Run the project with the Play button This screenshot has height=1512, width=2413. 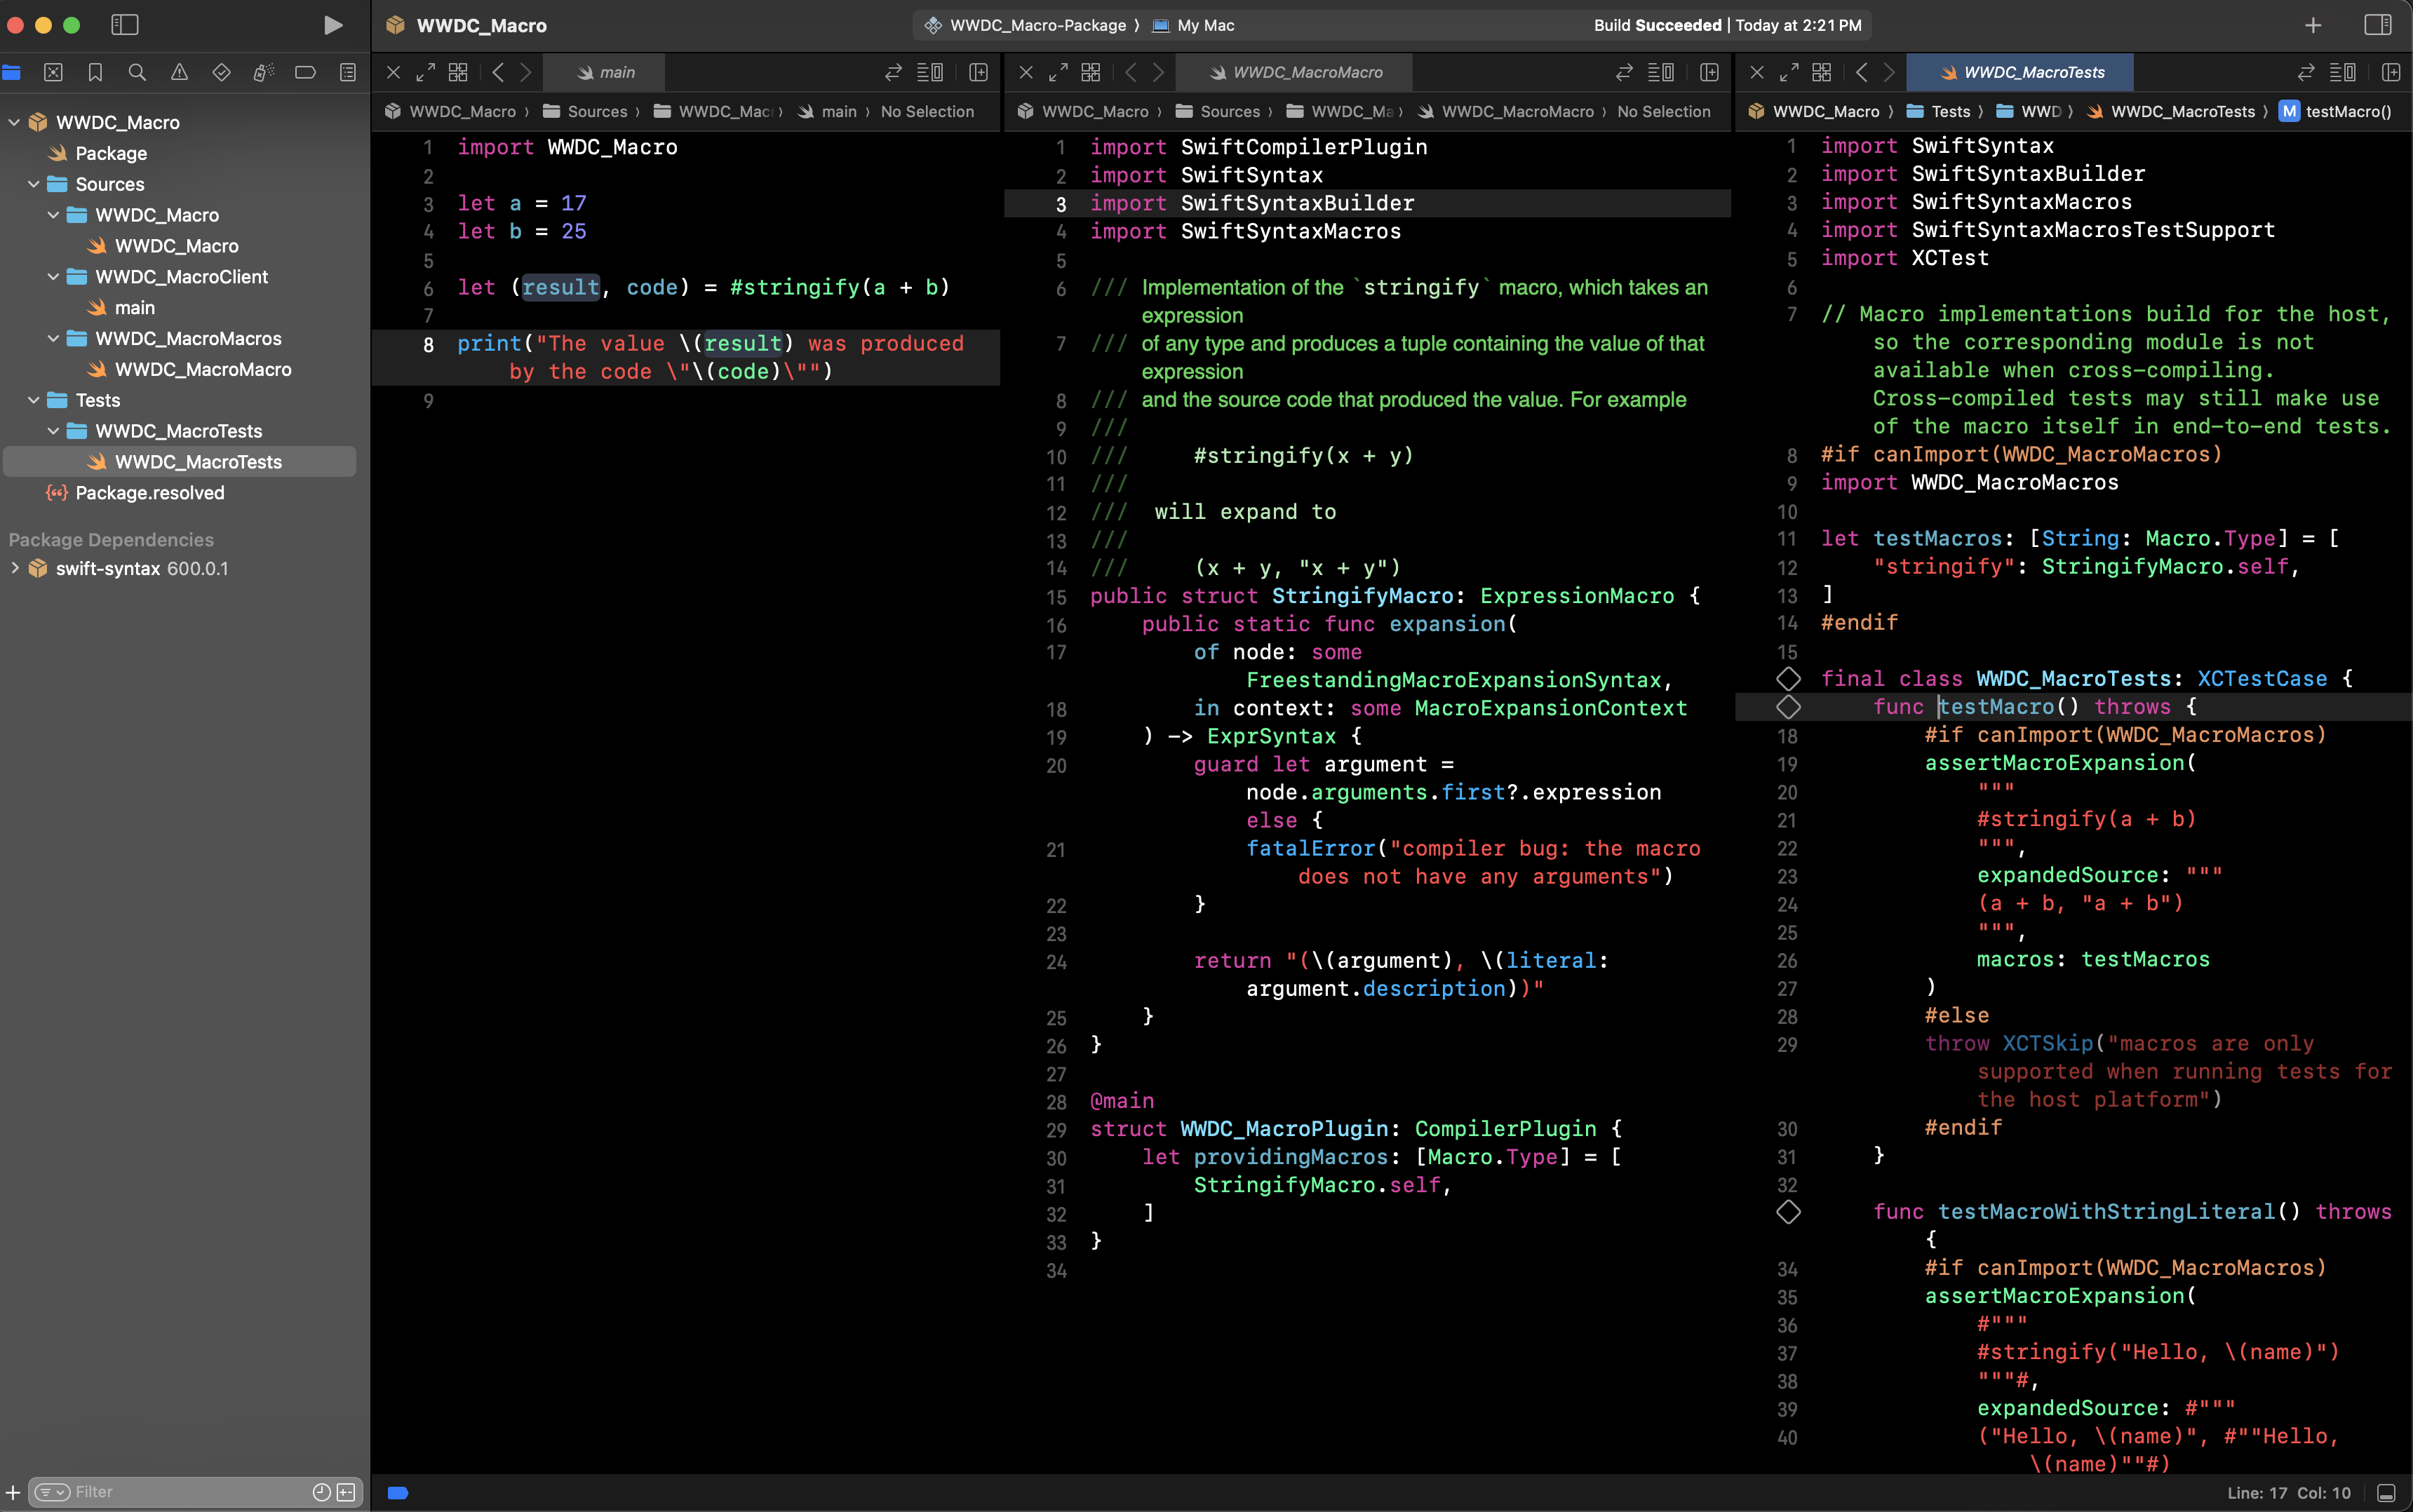click(x=333, y=25)
